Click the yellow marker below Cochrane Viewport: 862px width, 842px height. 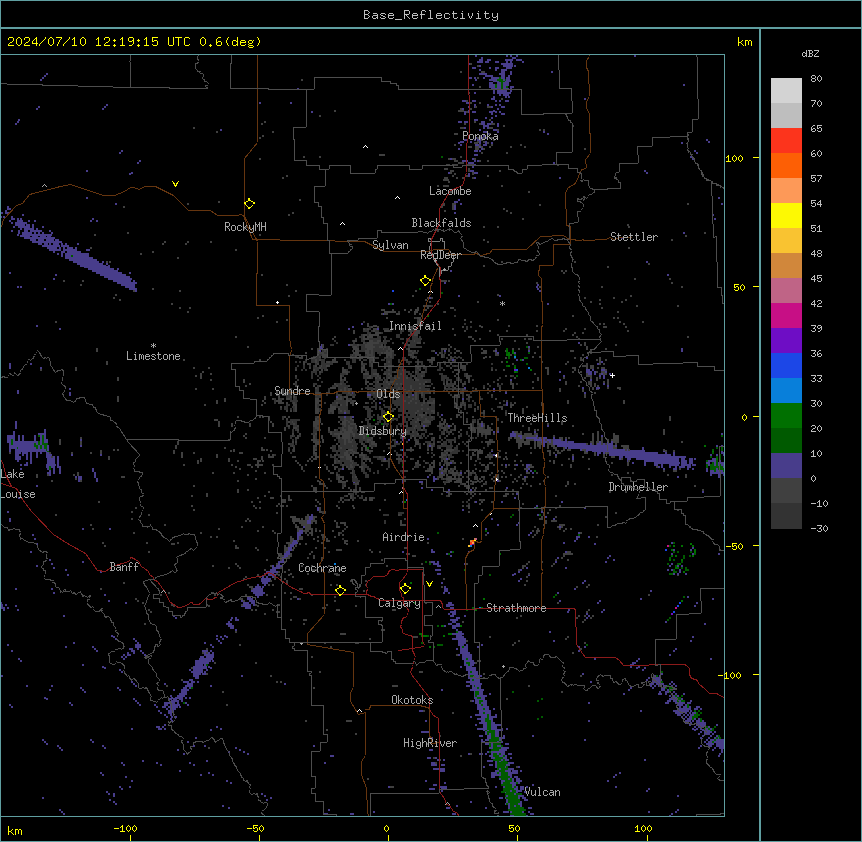[x=340, y=590]
